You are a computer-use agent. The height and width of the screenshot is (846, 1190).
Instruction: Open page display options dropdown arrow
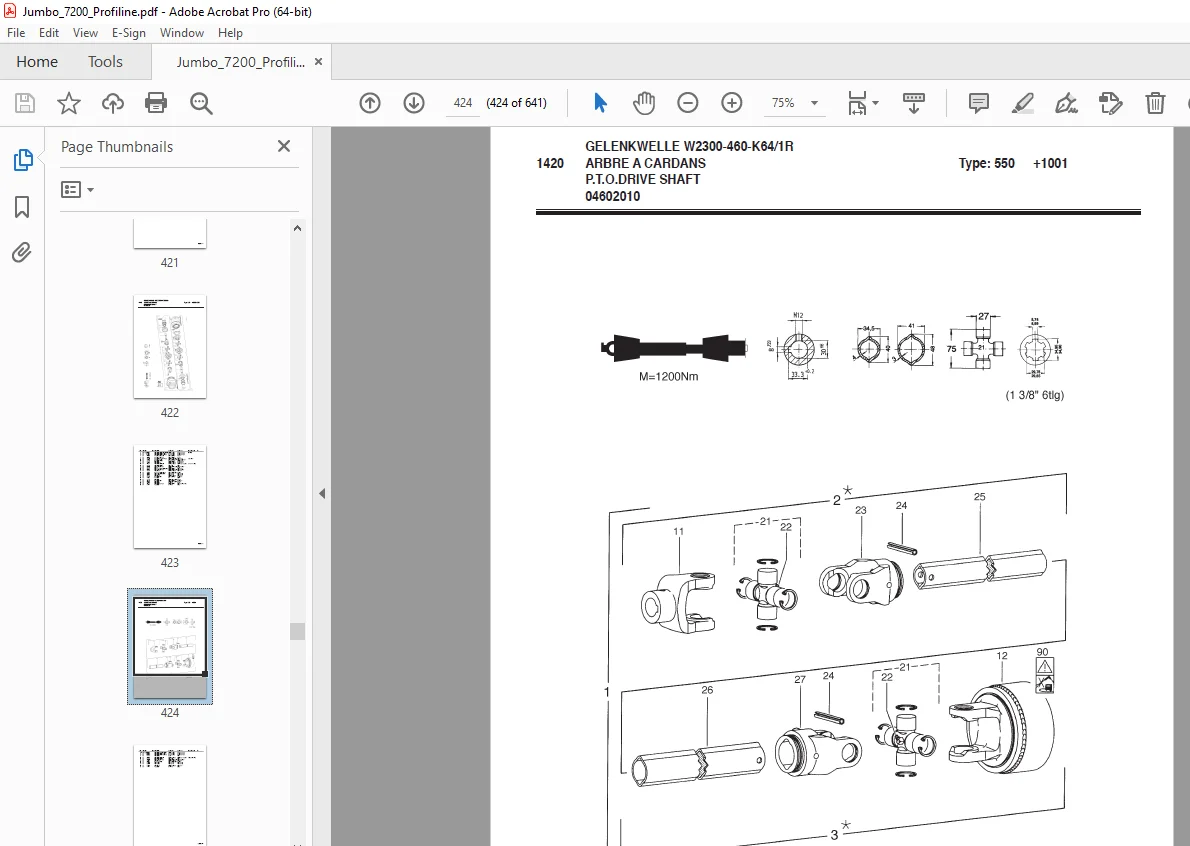coord(876,103)
